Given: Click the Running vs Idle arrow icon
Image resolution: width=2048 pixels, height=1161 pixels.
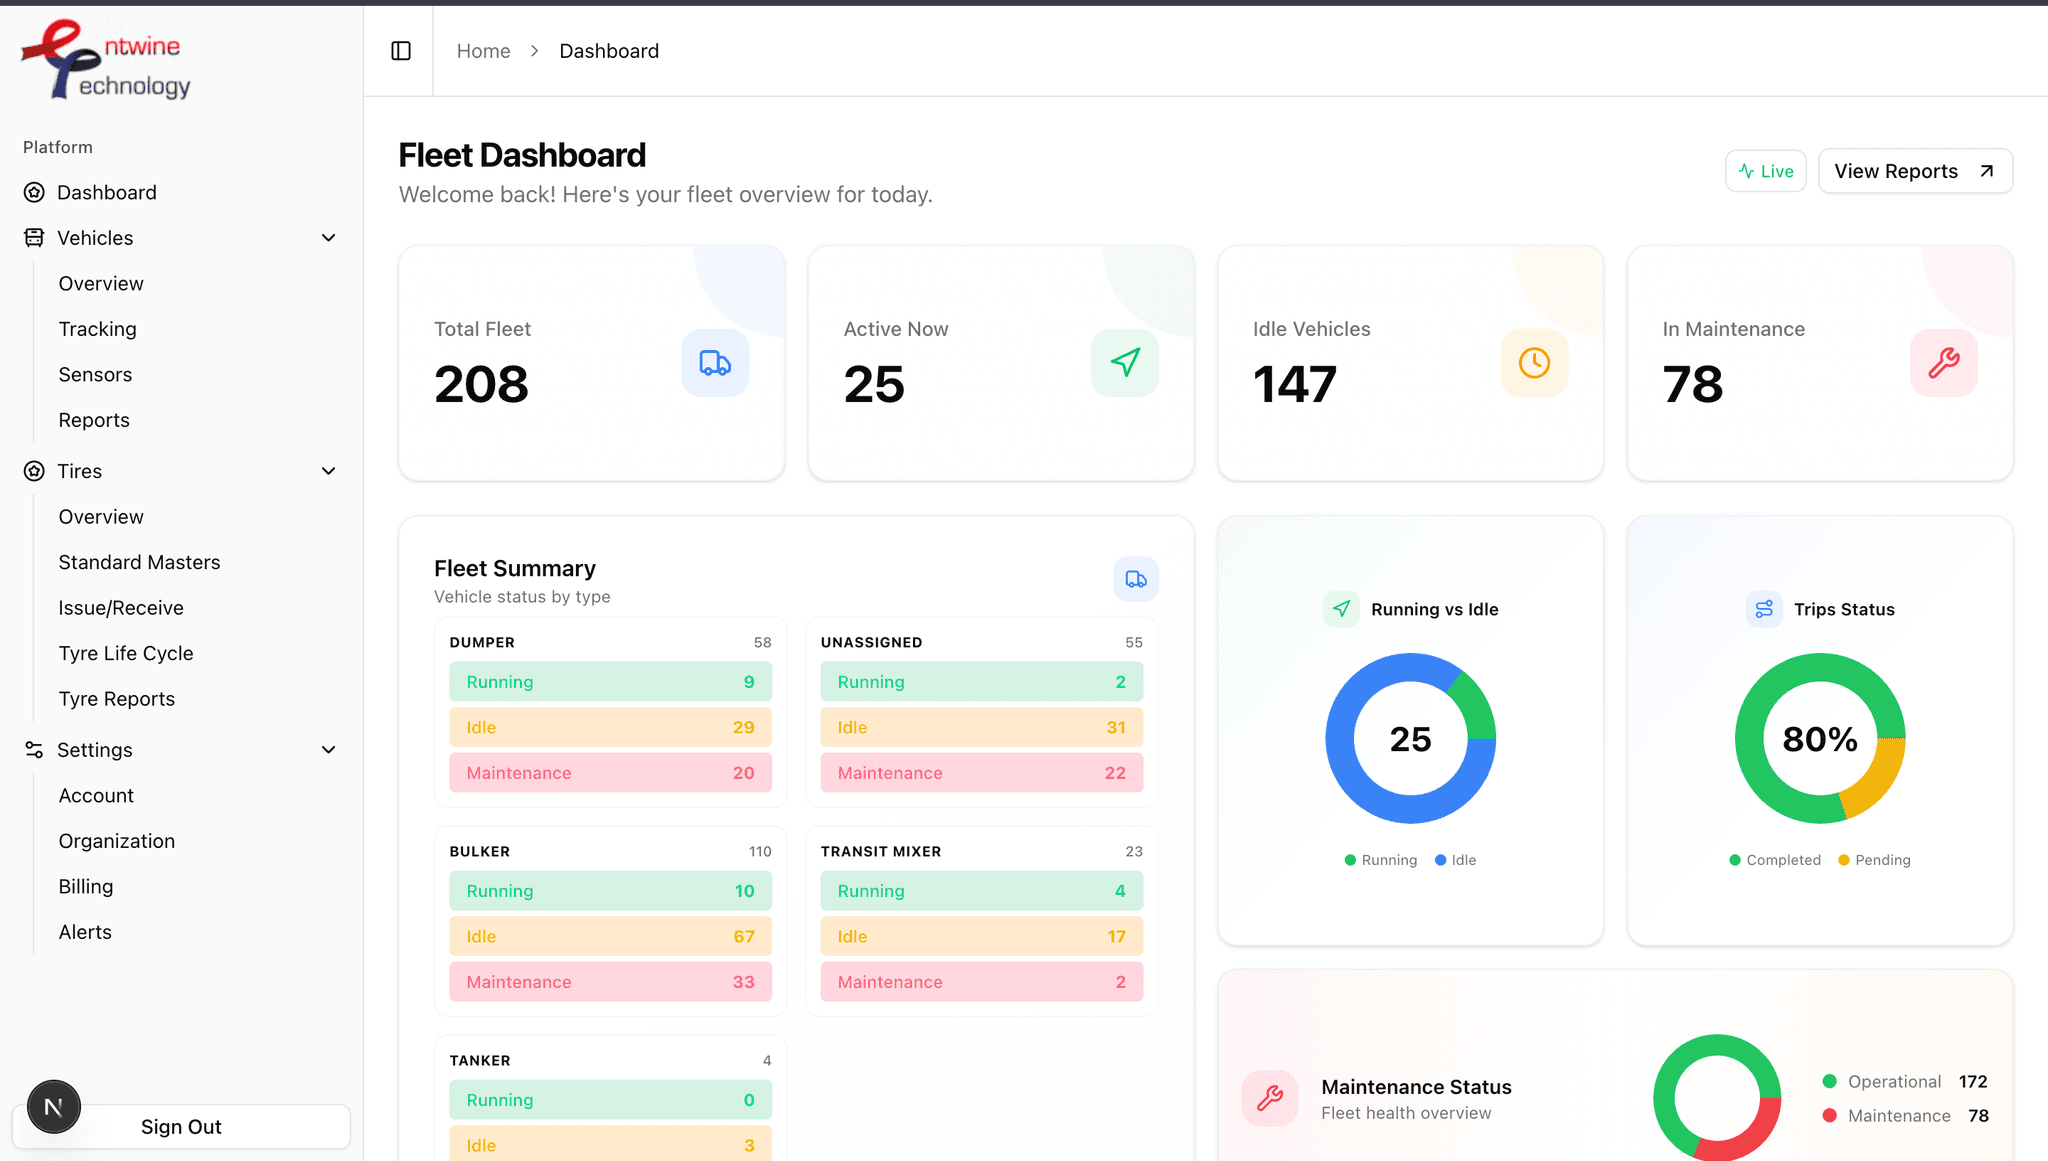Looking at the screenshot, I should point(1341,609).
